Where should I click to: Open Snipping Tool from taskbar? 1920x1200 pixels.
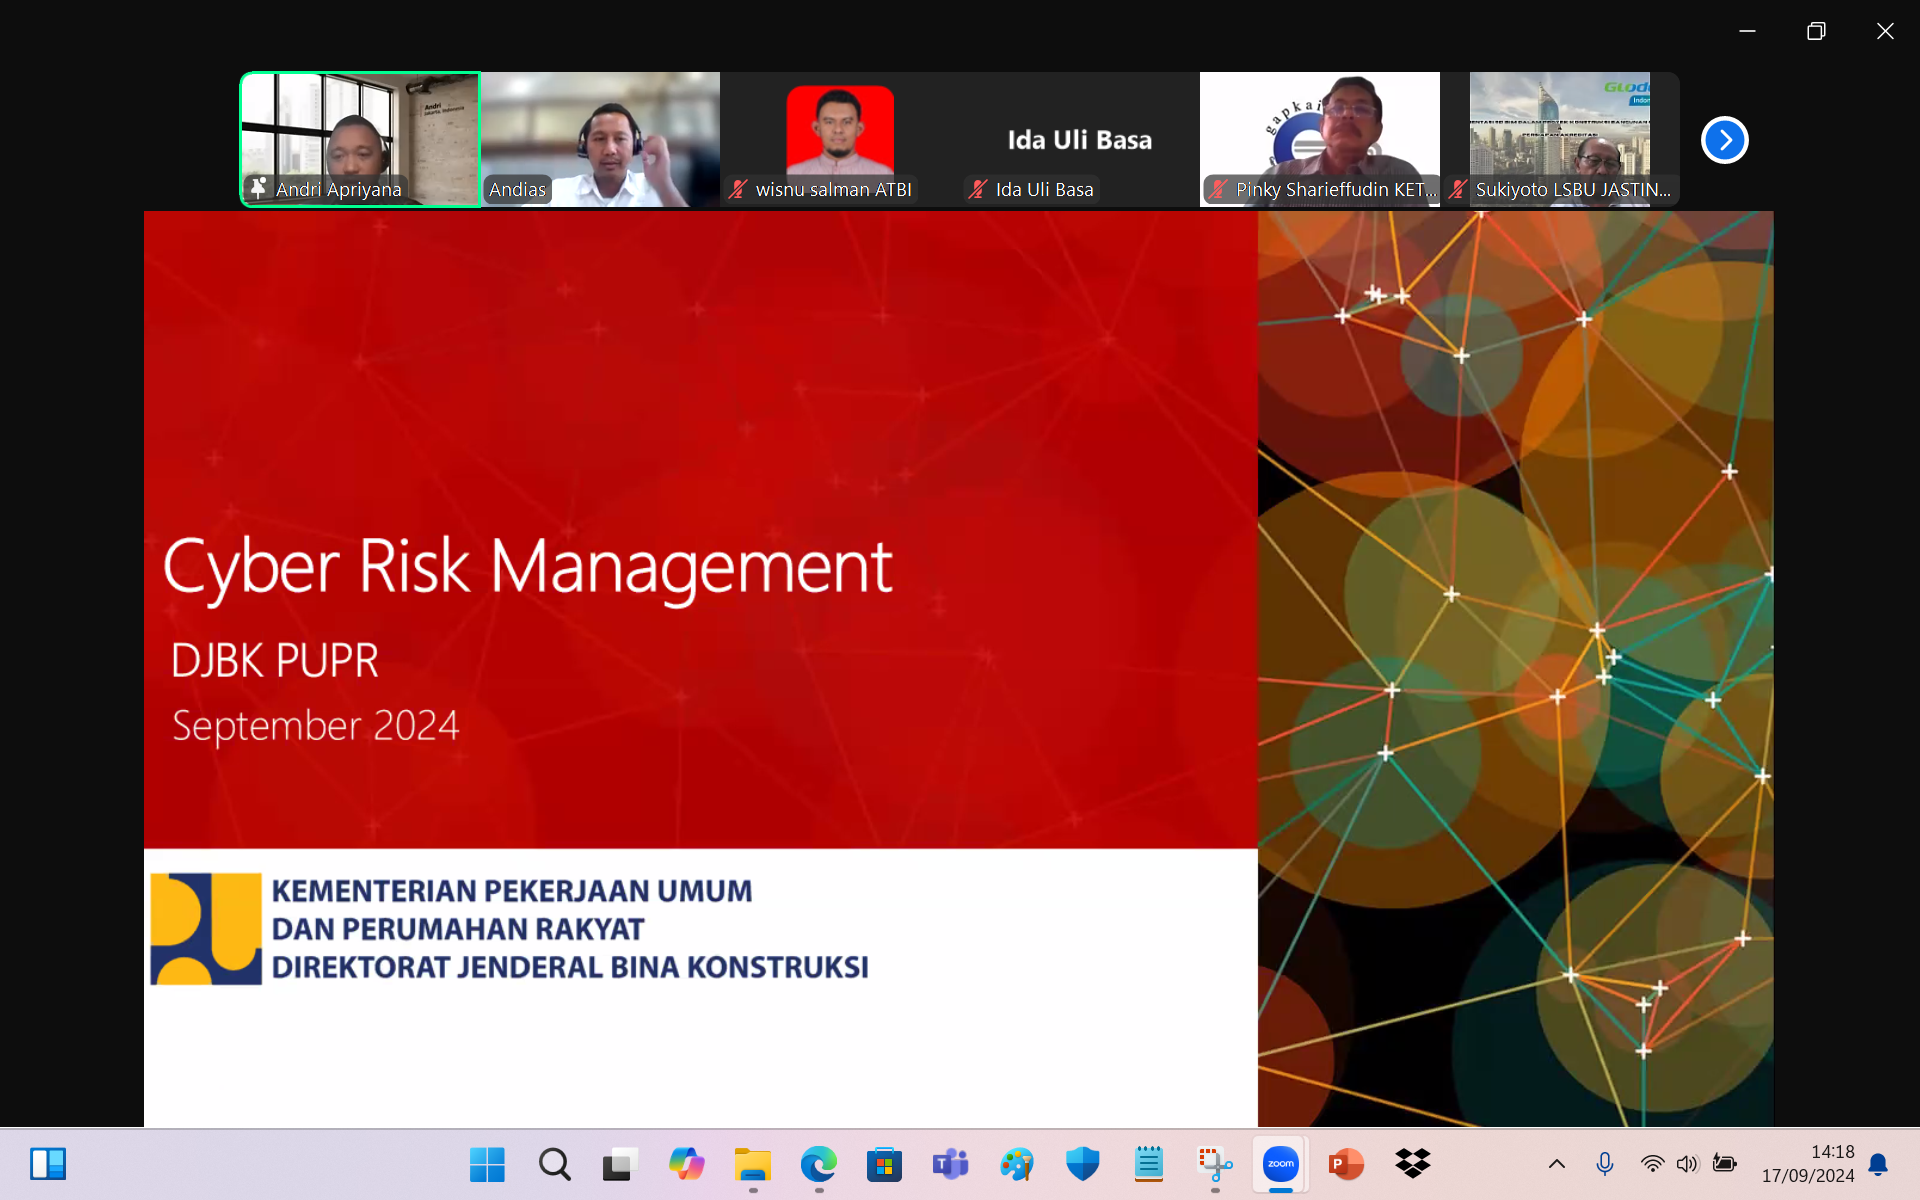click(x=1214, y=1164)
